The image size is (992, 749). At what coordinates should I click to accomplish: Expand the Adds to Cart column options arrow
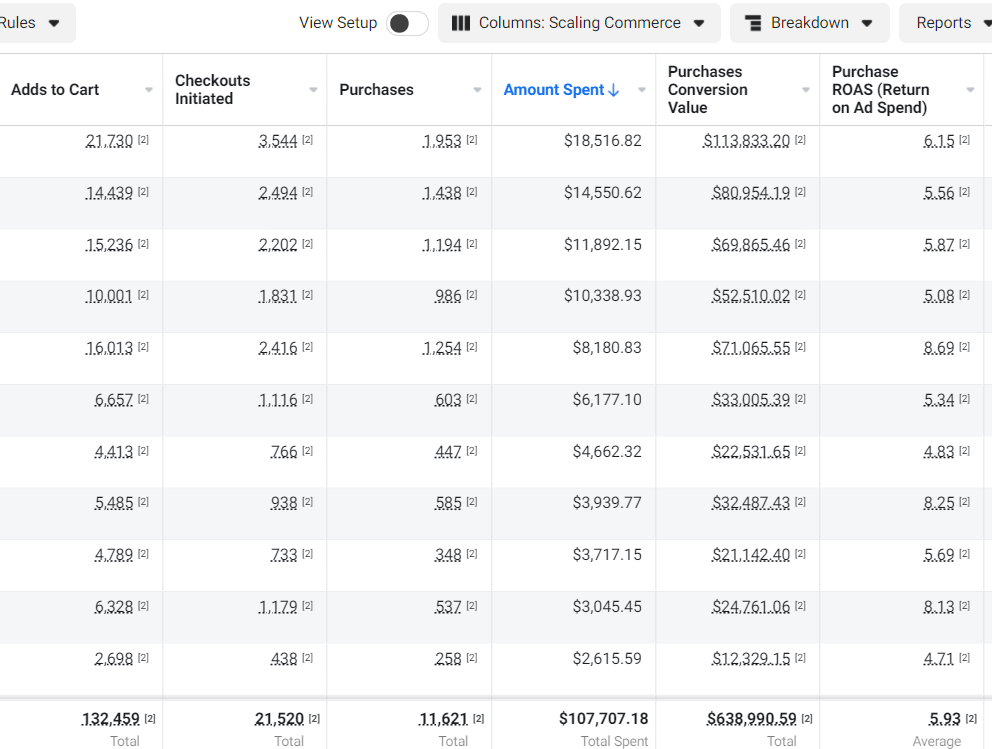point(149,90)
